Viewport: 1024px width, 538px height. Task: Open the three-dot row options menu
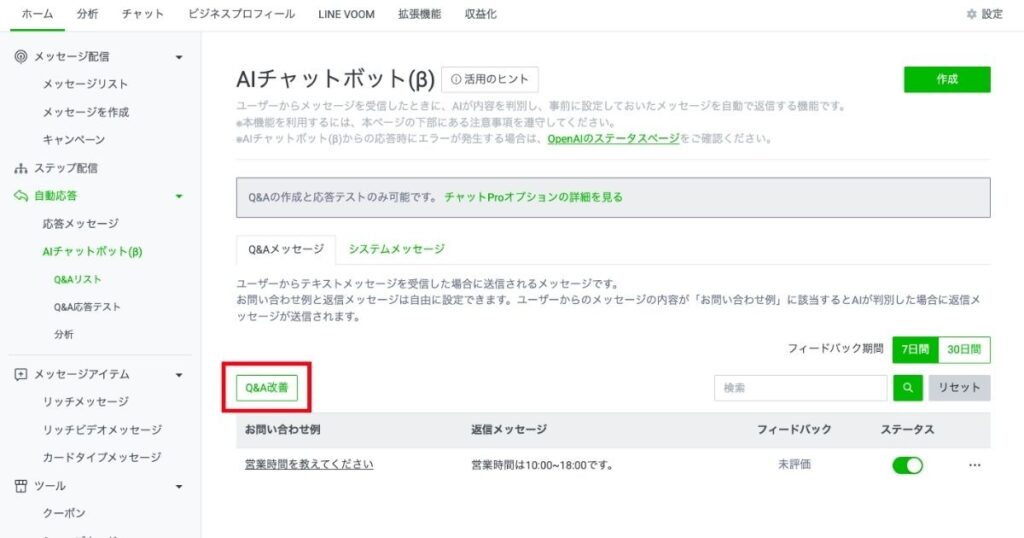click(975, 465)
